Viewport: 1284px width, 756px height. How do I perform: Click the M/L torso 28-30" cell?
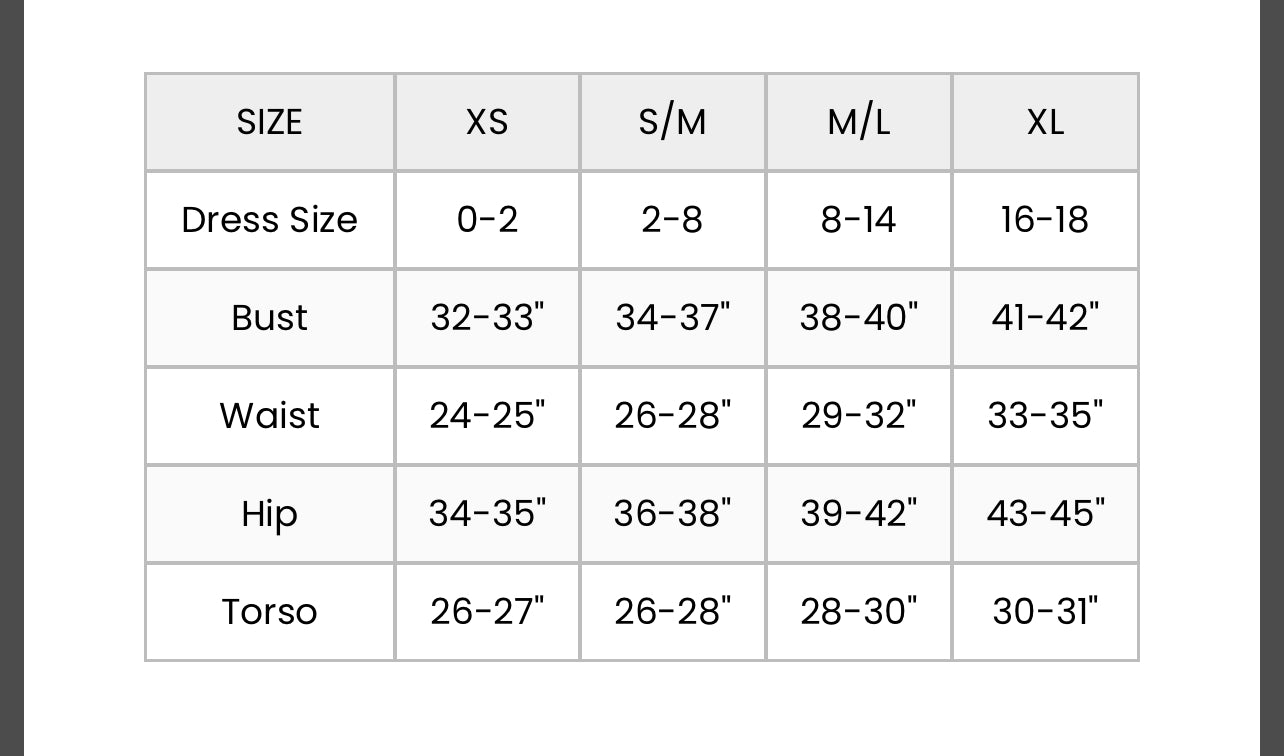[859, 612]
